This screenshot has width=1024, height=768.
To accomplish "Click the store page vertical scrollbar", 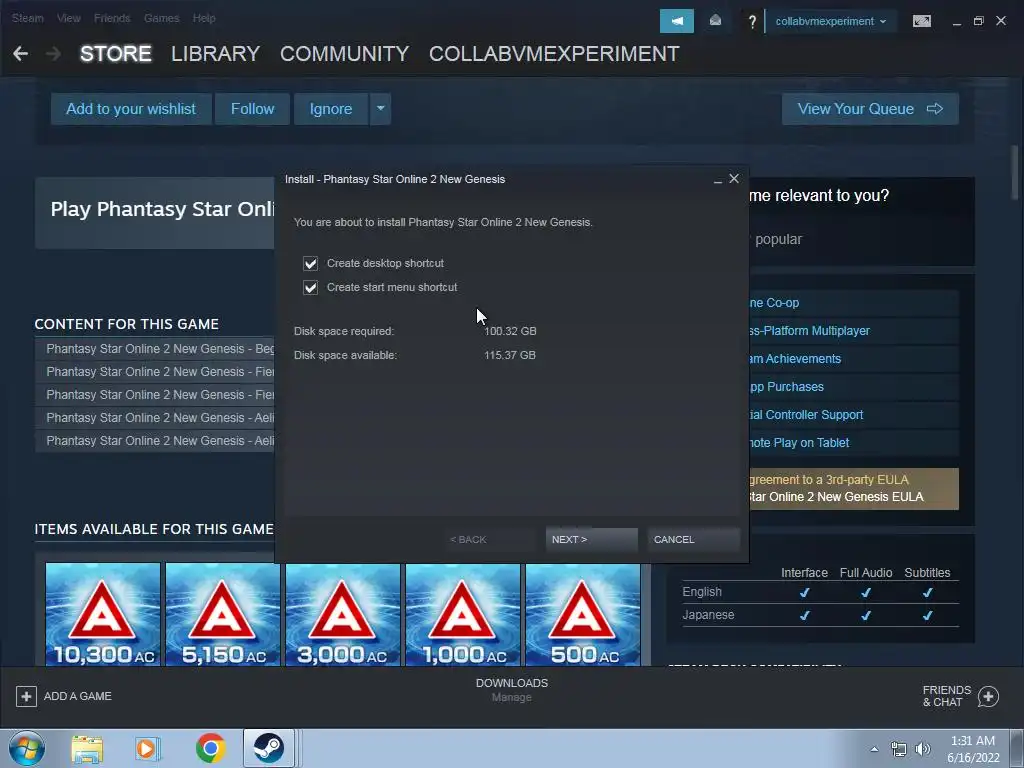I will tap(1014, 173).
